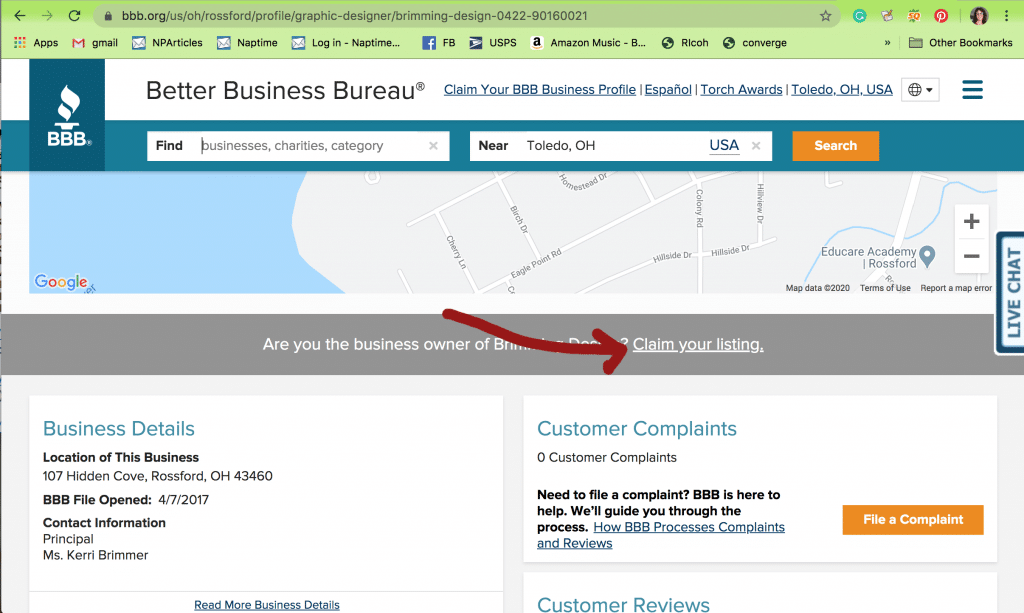Clear the Near field with its X

pos(756,146)
